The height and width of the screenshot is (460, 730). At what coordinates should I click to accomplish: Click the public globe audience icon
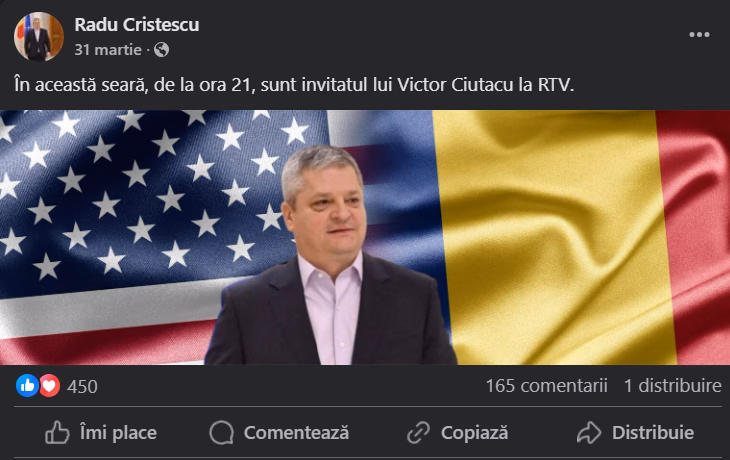pyautogui.click(x=162, y=49)
